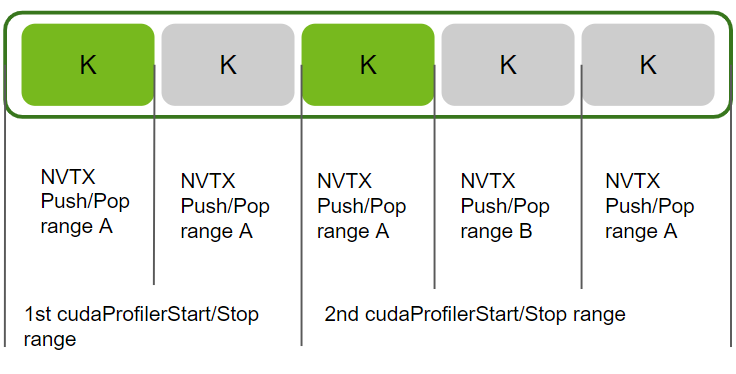Click the 2nd cudaProfilerStart/Stop range label
This screenshot has width=736, height=374.
(475, 314)
